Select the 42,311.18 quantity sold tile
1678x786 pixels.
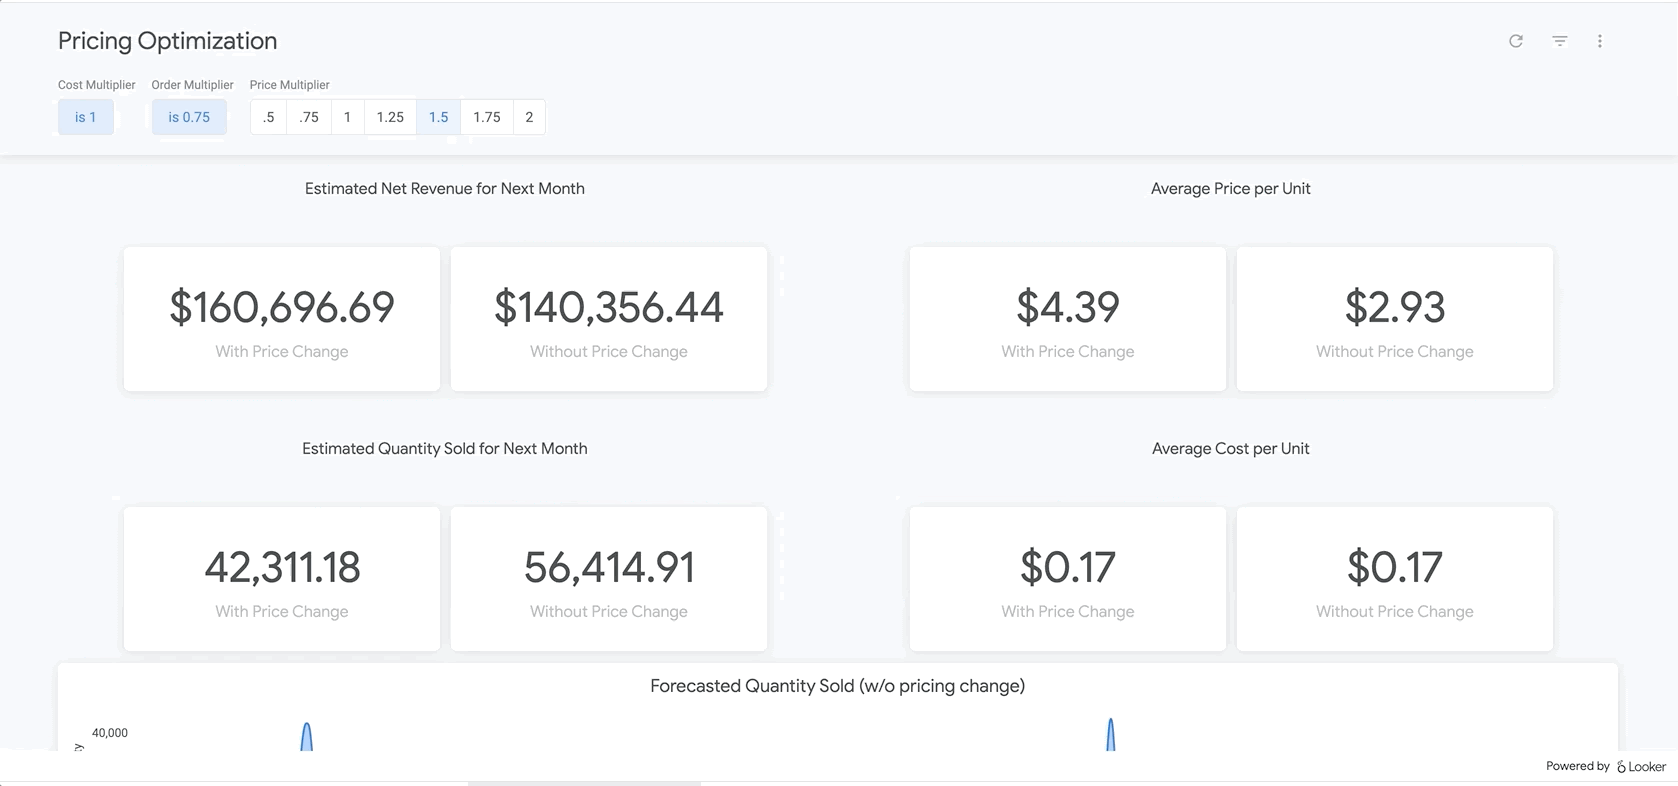[282, 579]
